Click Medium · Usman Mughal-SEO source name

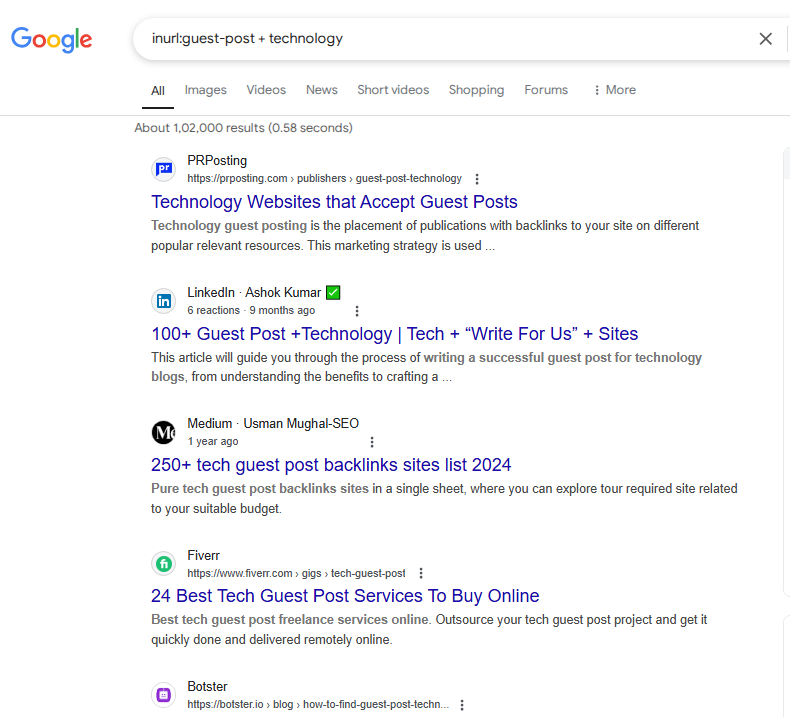[x=273, y=423]
